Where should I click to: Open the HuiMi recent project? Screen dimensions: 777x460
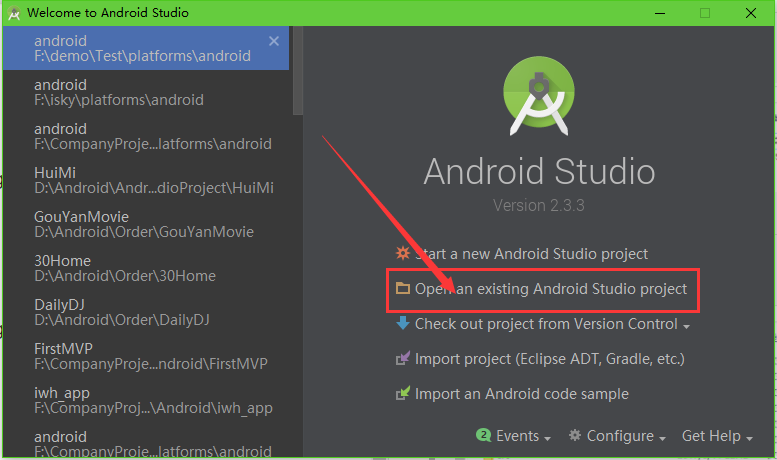click(x=146, y=180)
